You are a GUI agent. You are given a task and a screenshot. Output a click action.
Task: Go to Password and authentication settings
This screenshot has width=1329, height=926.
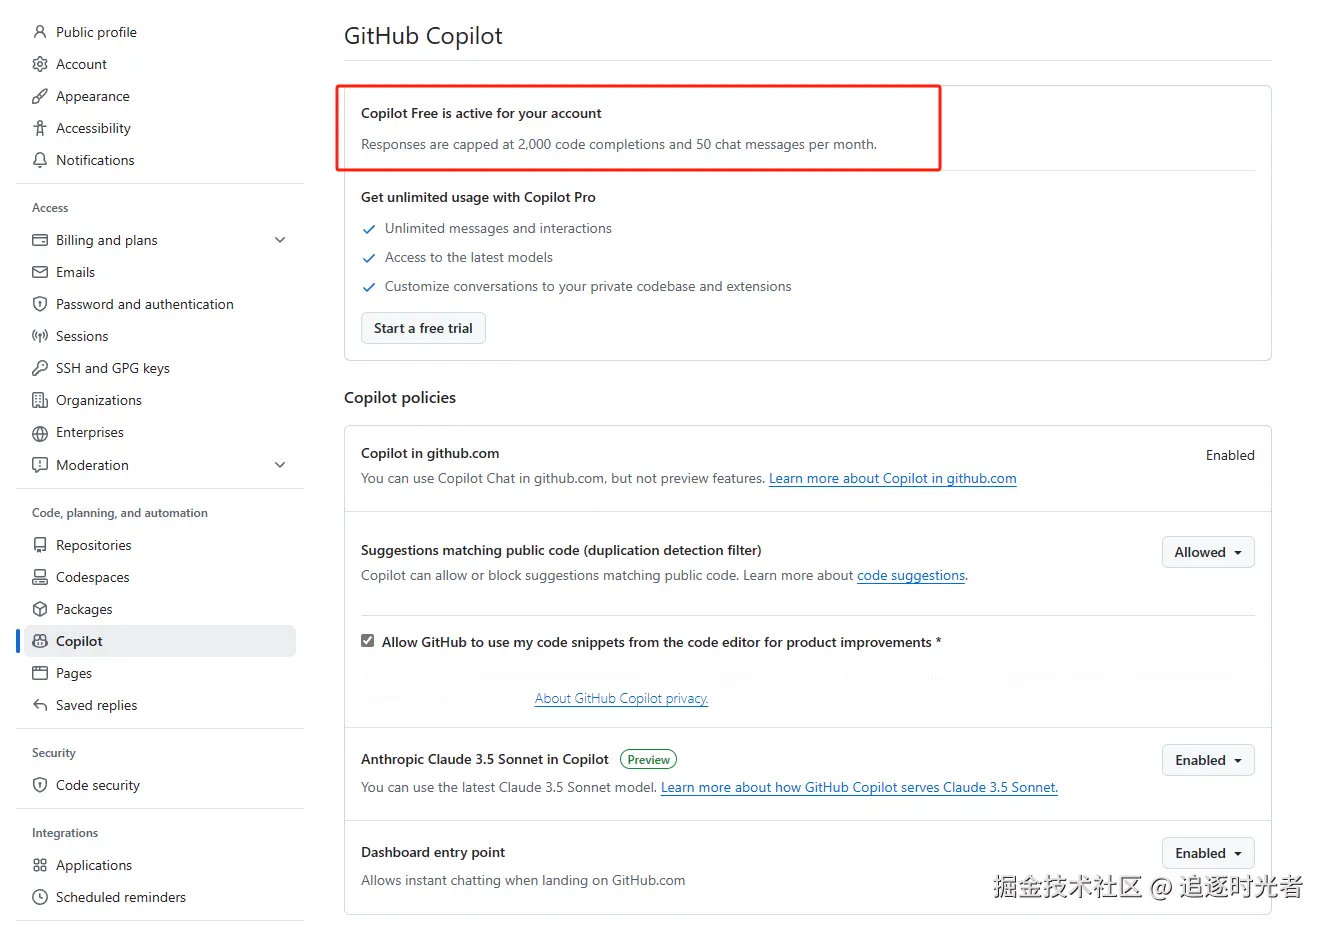pyautogui.click(x=144, y=304)
